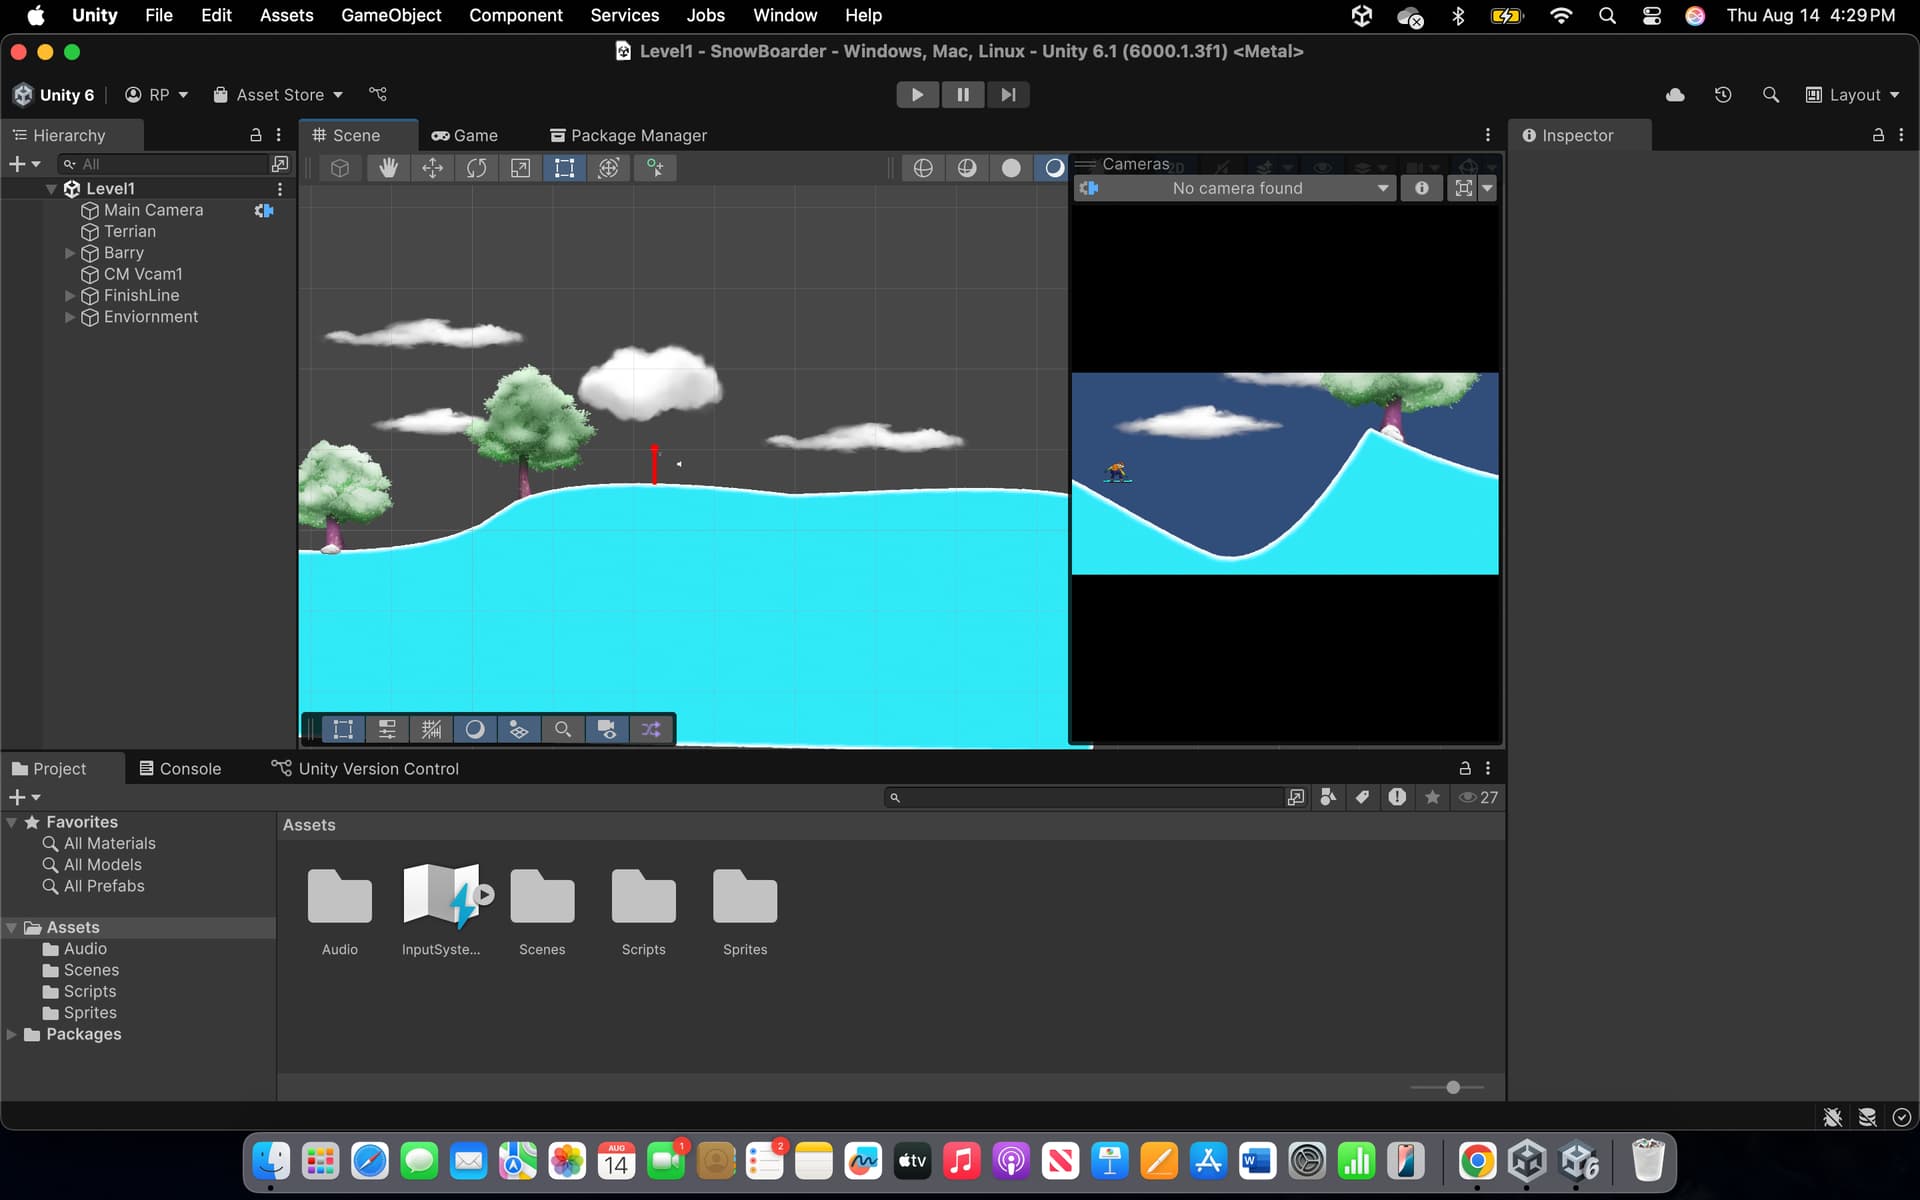Select the Rotate tool
1920x1200 pixels.
click(x=476, y=168)
